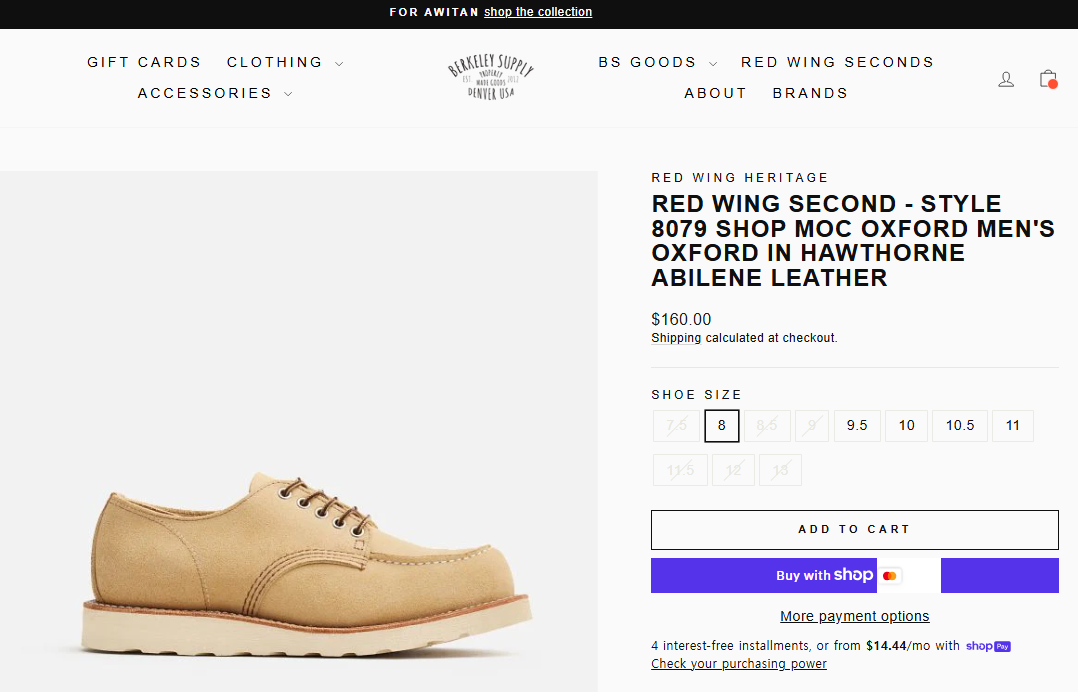Screen dimensions: 1078x692
Task: Pick shoe size 11
Action: [1013, 426]
